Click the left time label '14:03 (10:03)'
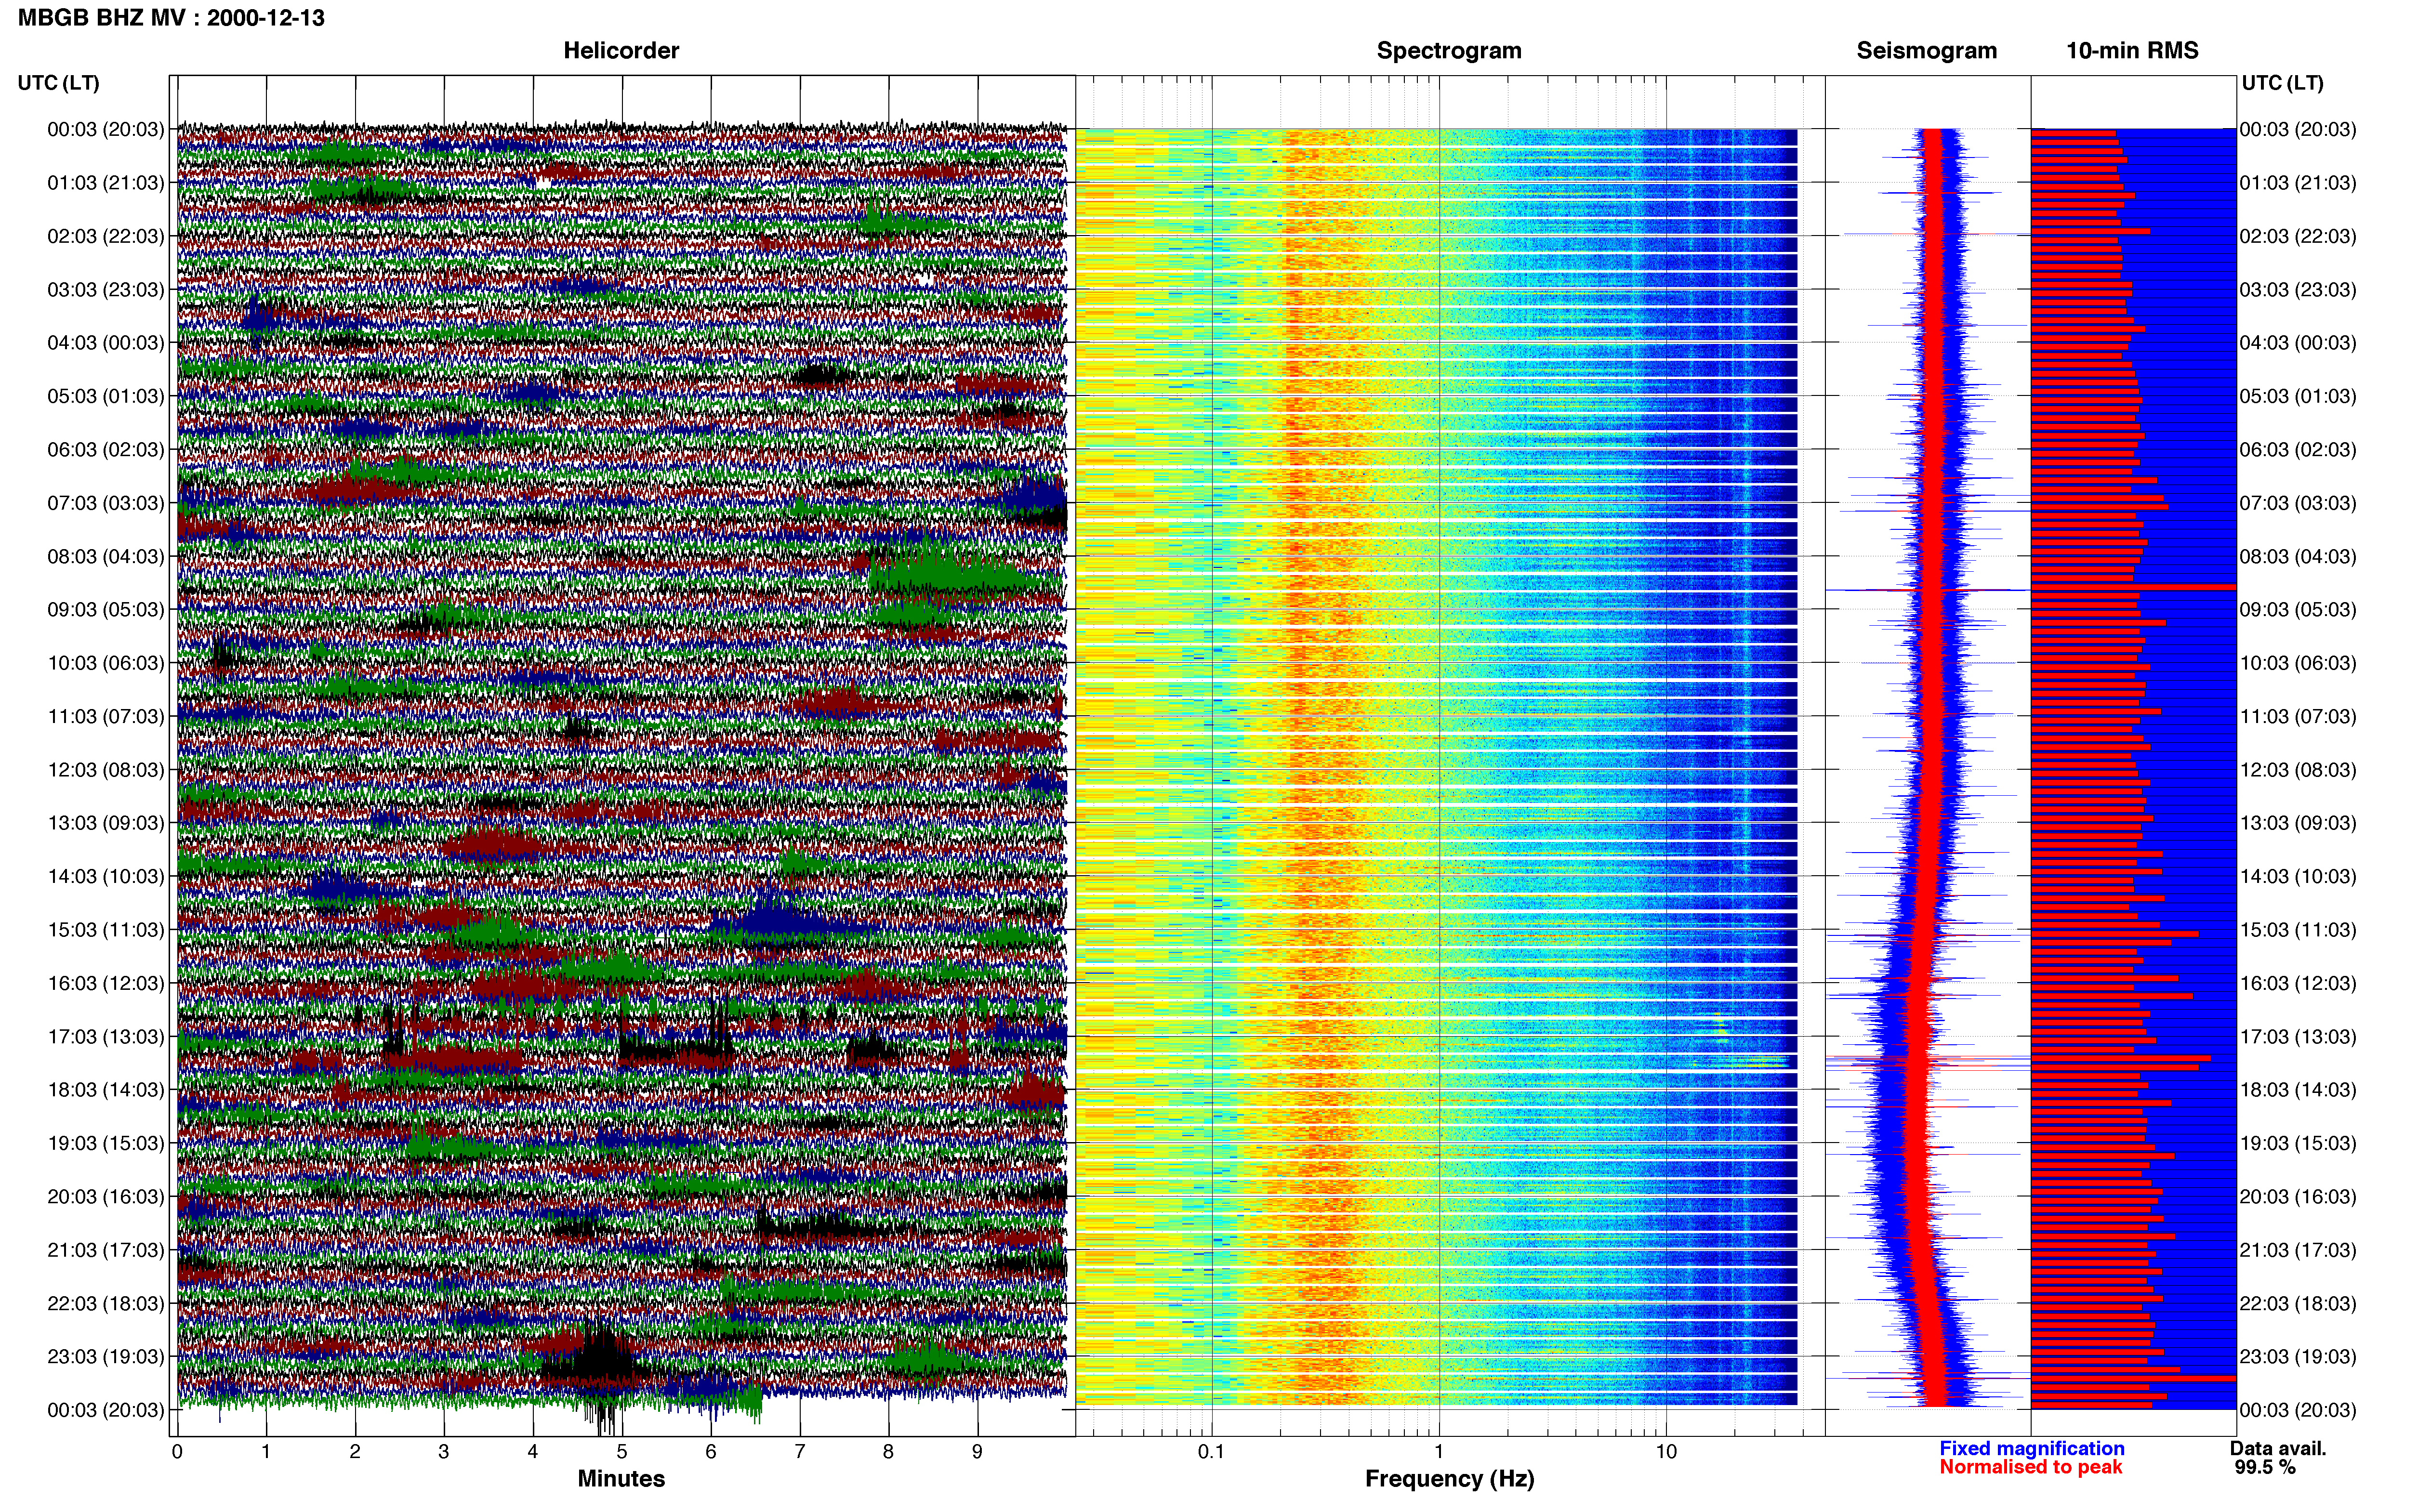 (106, 876)
